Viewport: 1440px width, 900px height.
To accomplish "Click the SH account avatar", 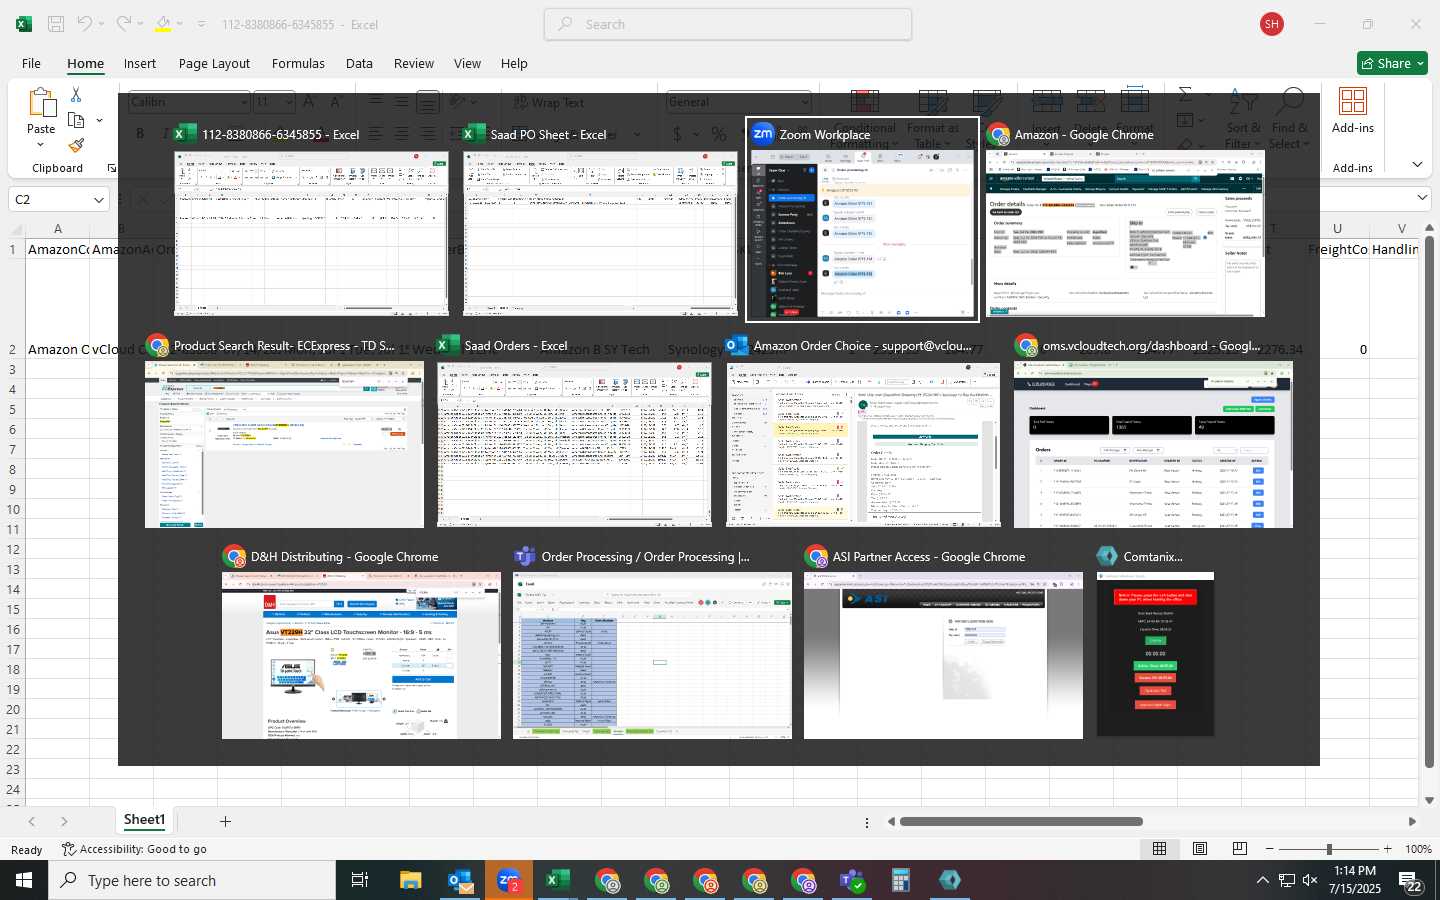I will 1272,24.
